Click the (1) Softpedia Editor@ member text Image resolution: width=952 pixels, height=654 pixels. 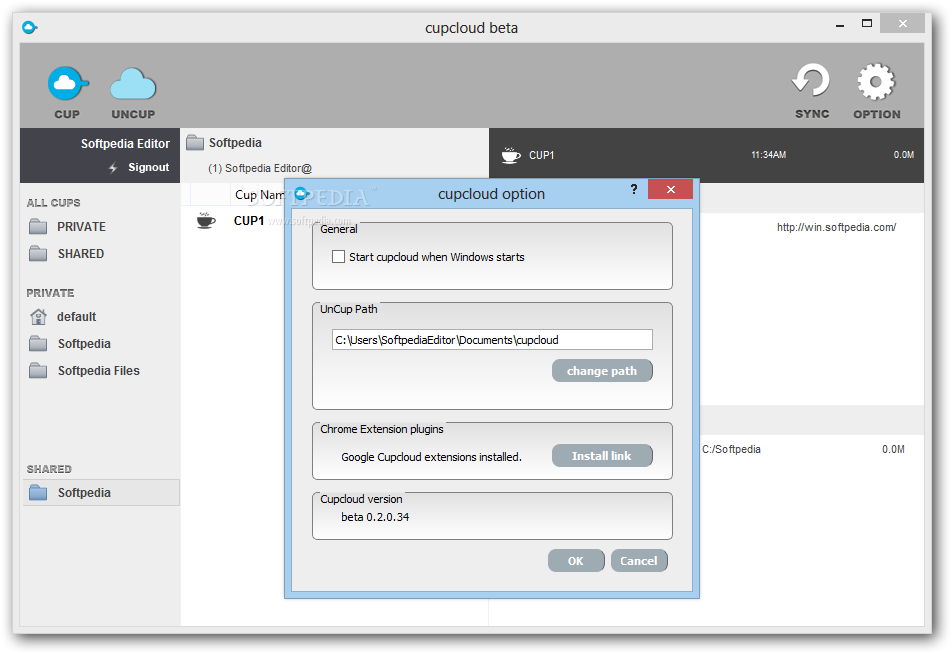(x=260, y=168)
